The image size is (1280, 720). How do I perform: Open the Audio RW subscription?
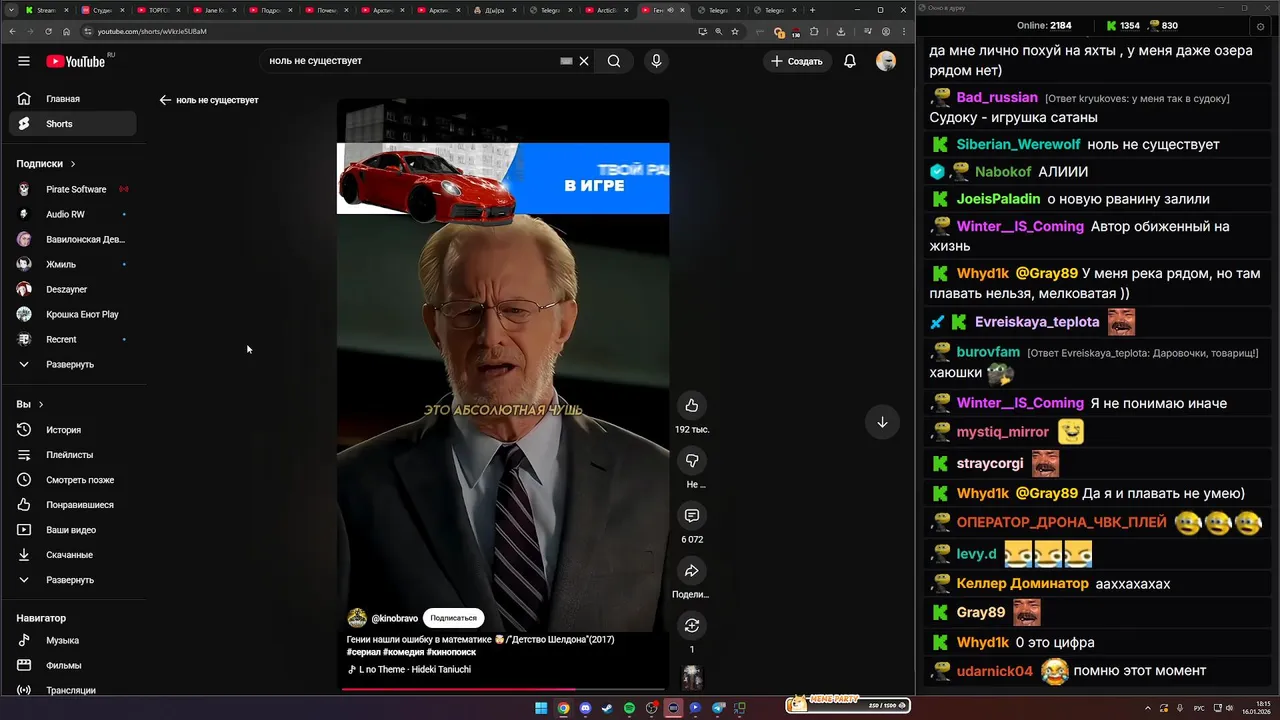coord(72,214)
